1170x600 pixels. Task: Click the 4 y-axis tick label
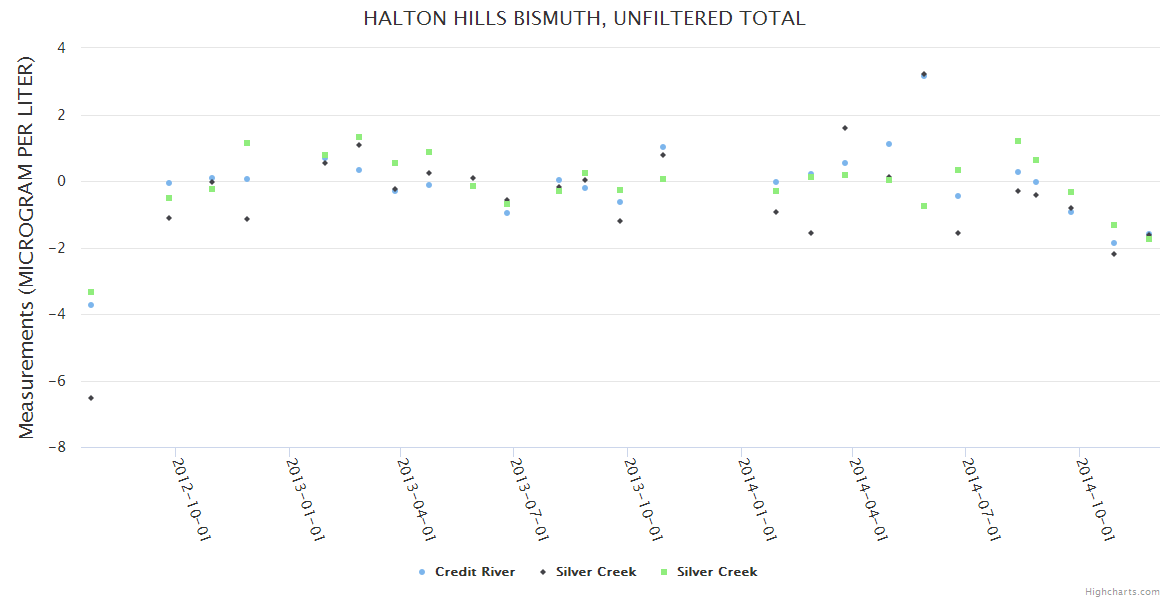click(x=62, y=47)
